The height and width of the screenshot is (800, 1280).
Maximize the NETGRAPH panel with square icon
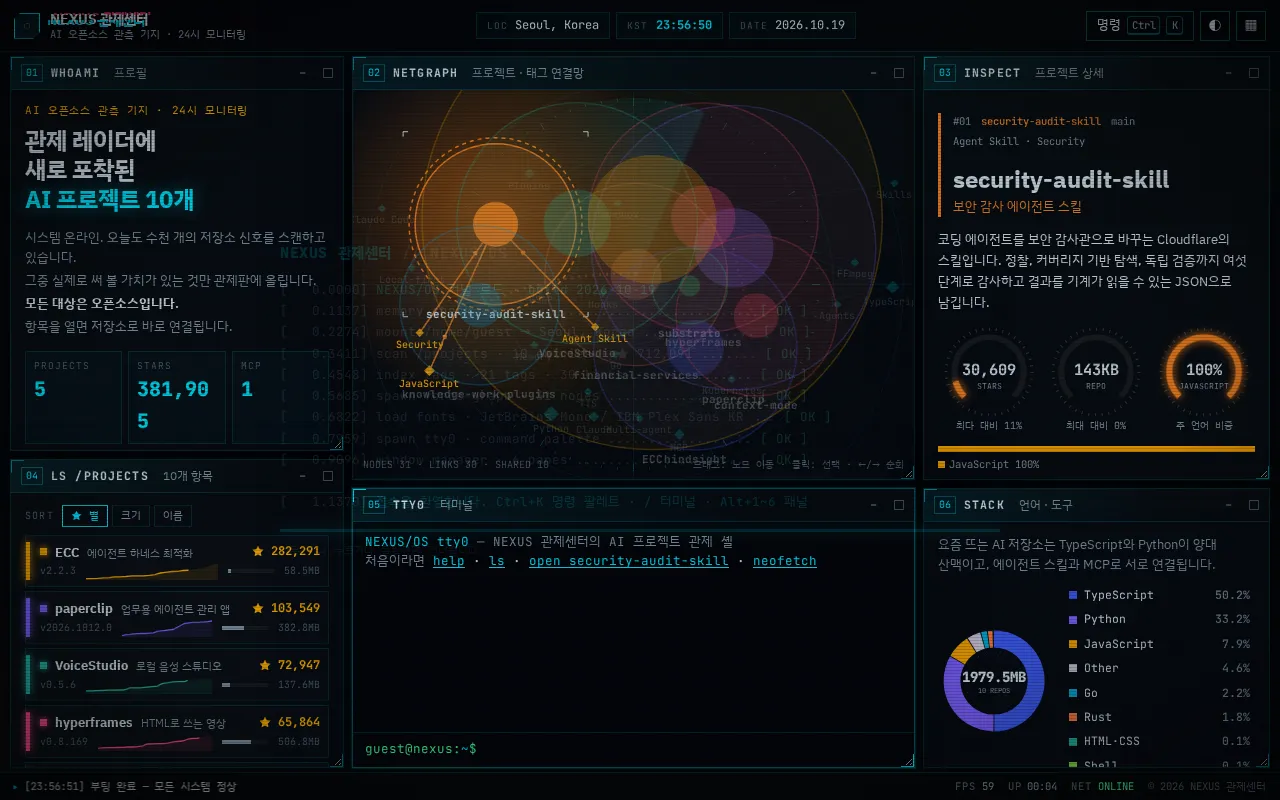pos(899,73)
